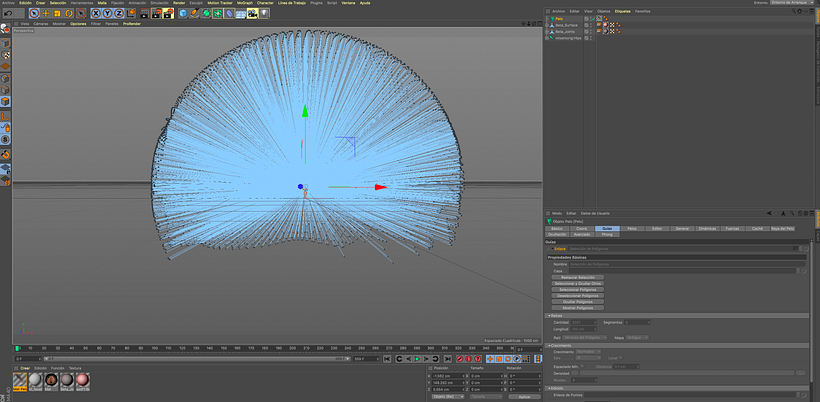This screenshot has height=402, width=820.
Task: Toggle Y axis lock
Action: pyautogui.click(x=108, y=13)
